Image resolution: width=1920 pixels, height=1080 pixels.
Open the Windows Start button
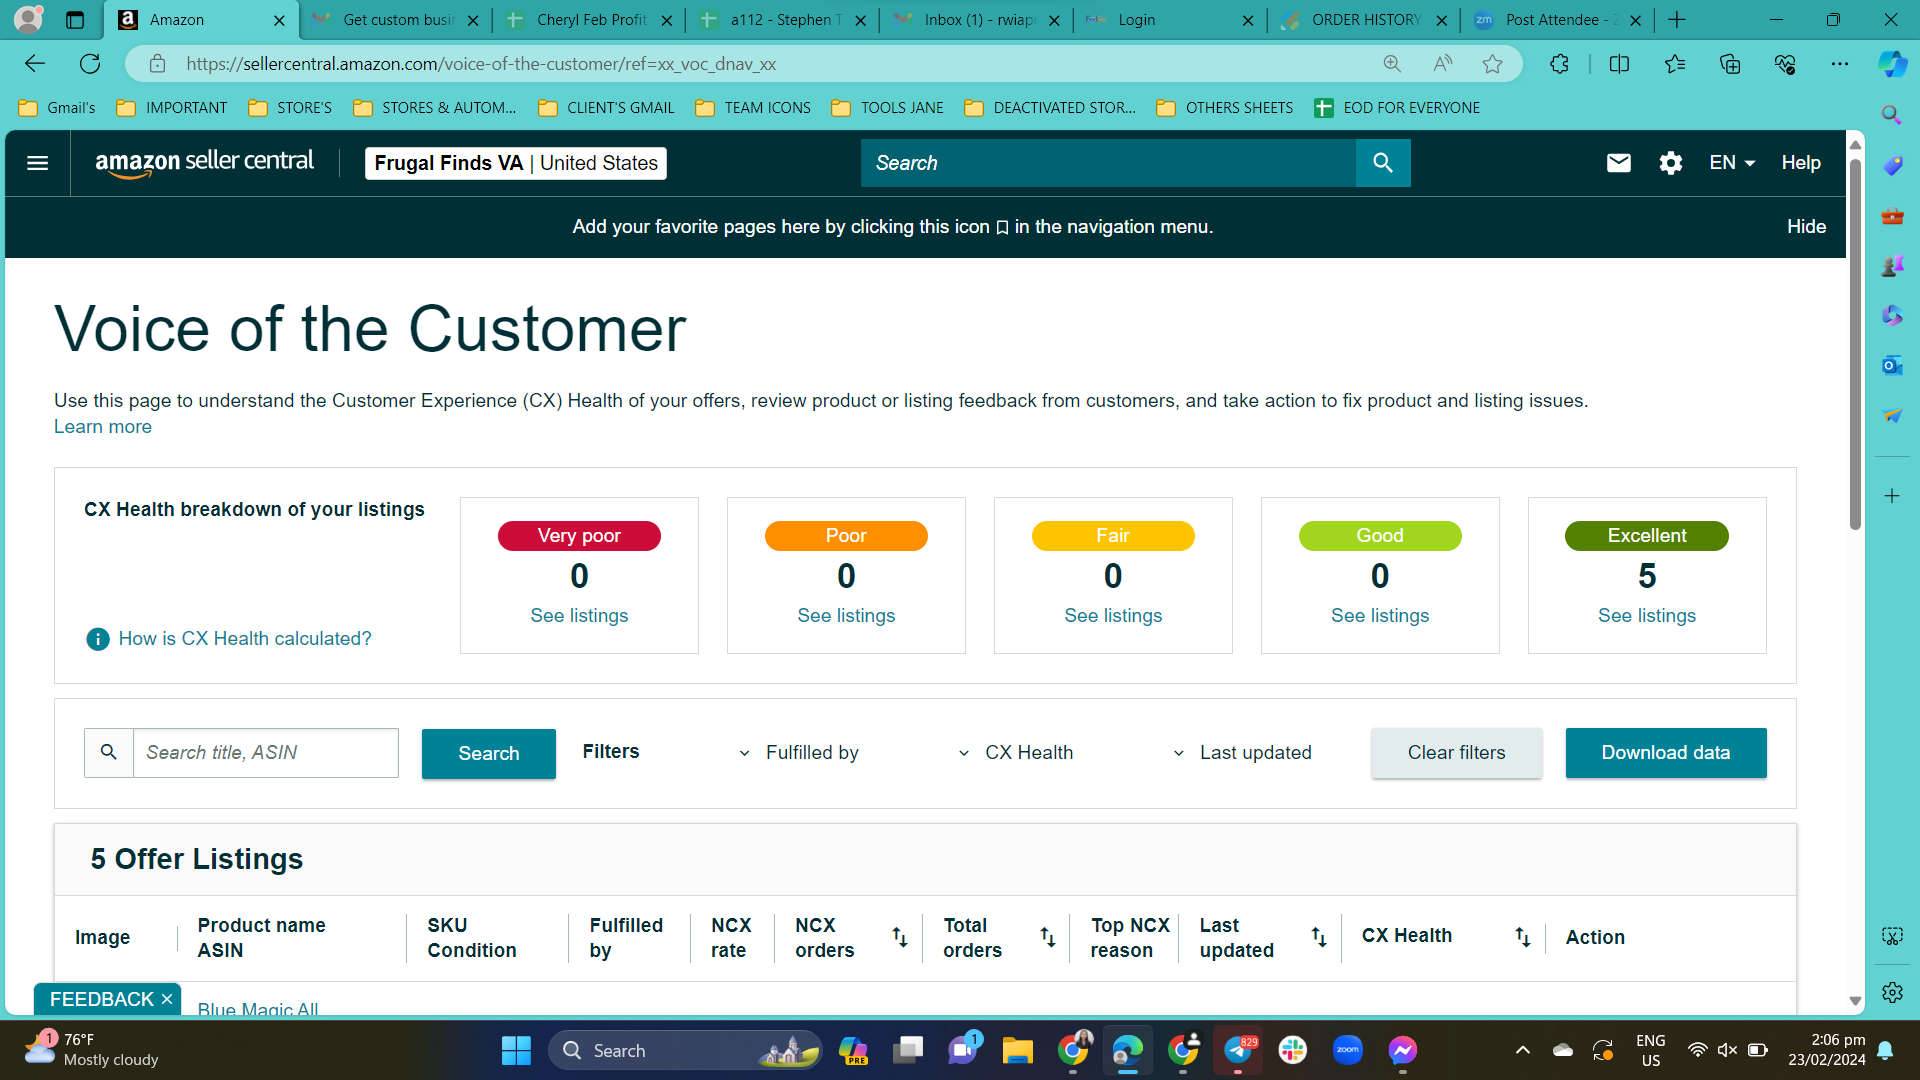(516, 1050)
